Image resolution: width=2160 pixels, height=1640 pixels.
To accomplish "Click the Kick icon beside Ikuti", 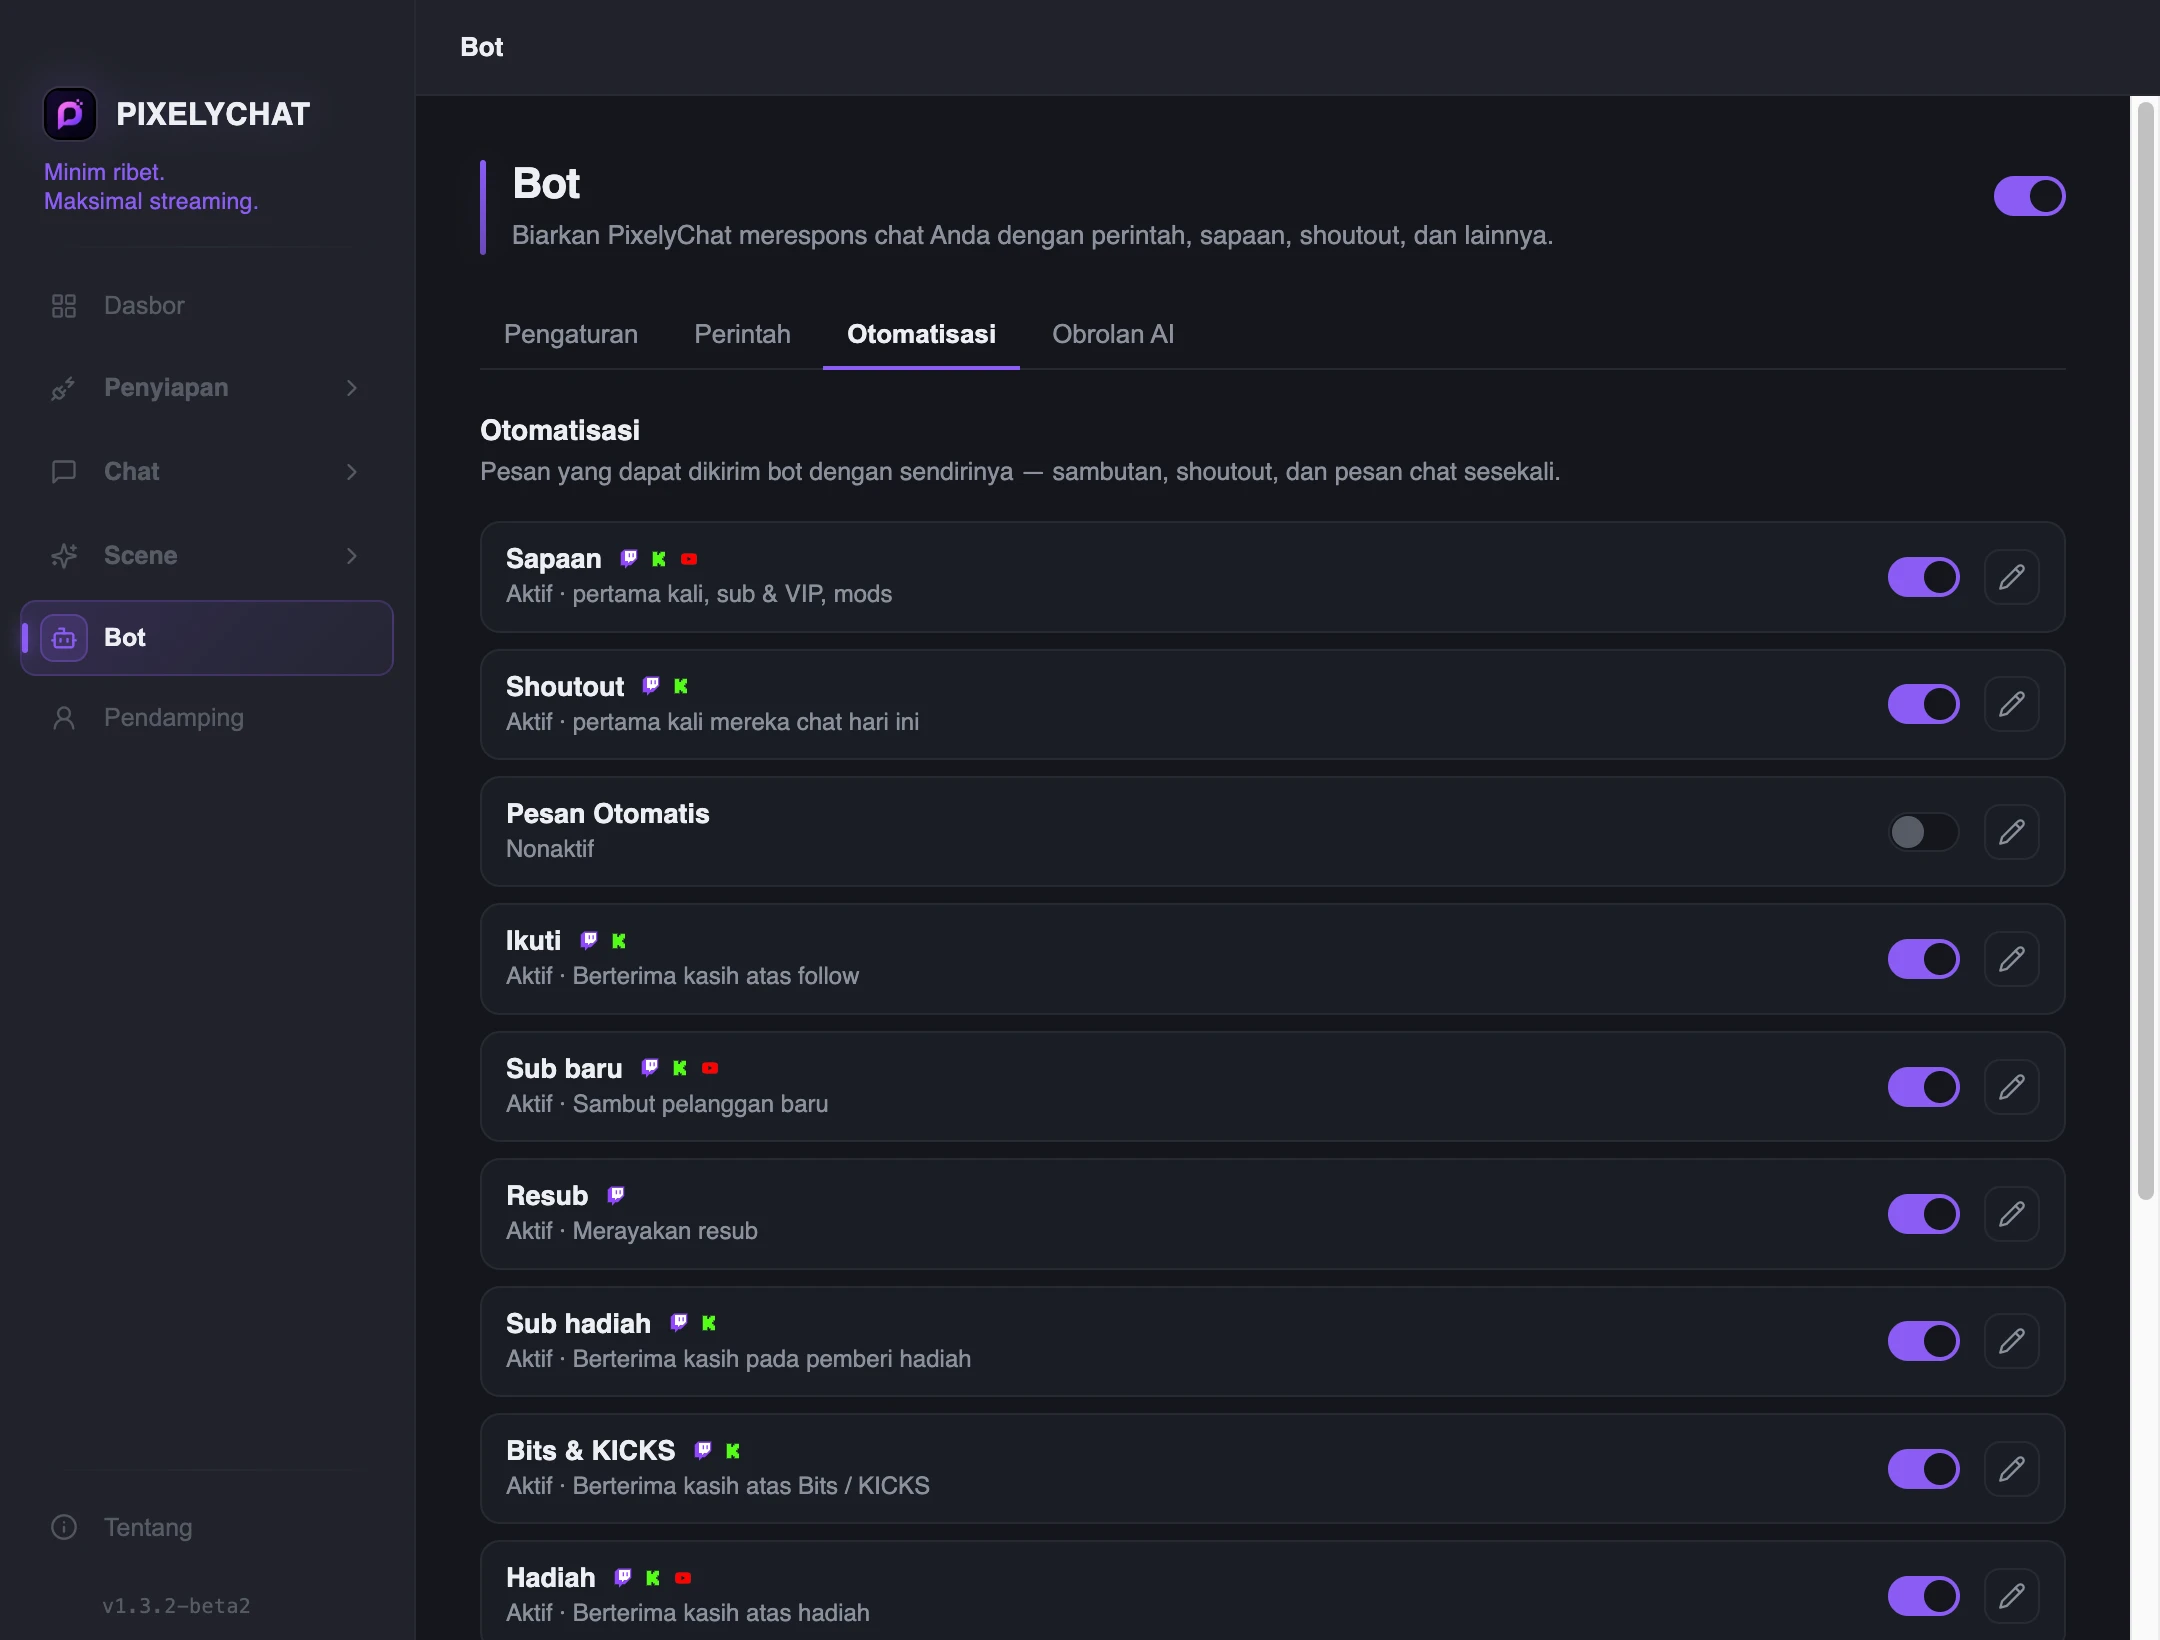I will [x=619, y=941].
